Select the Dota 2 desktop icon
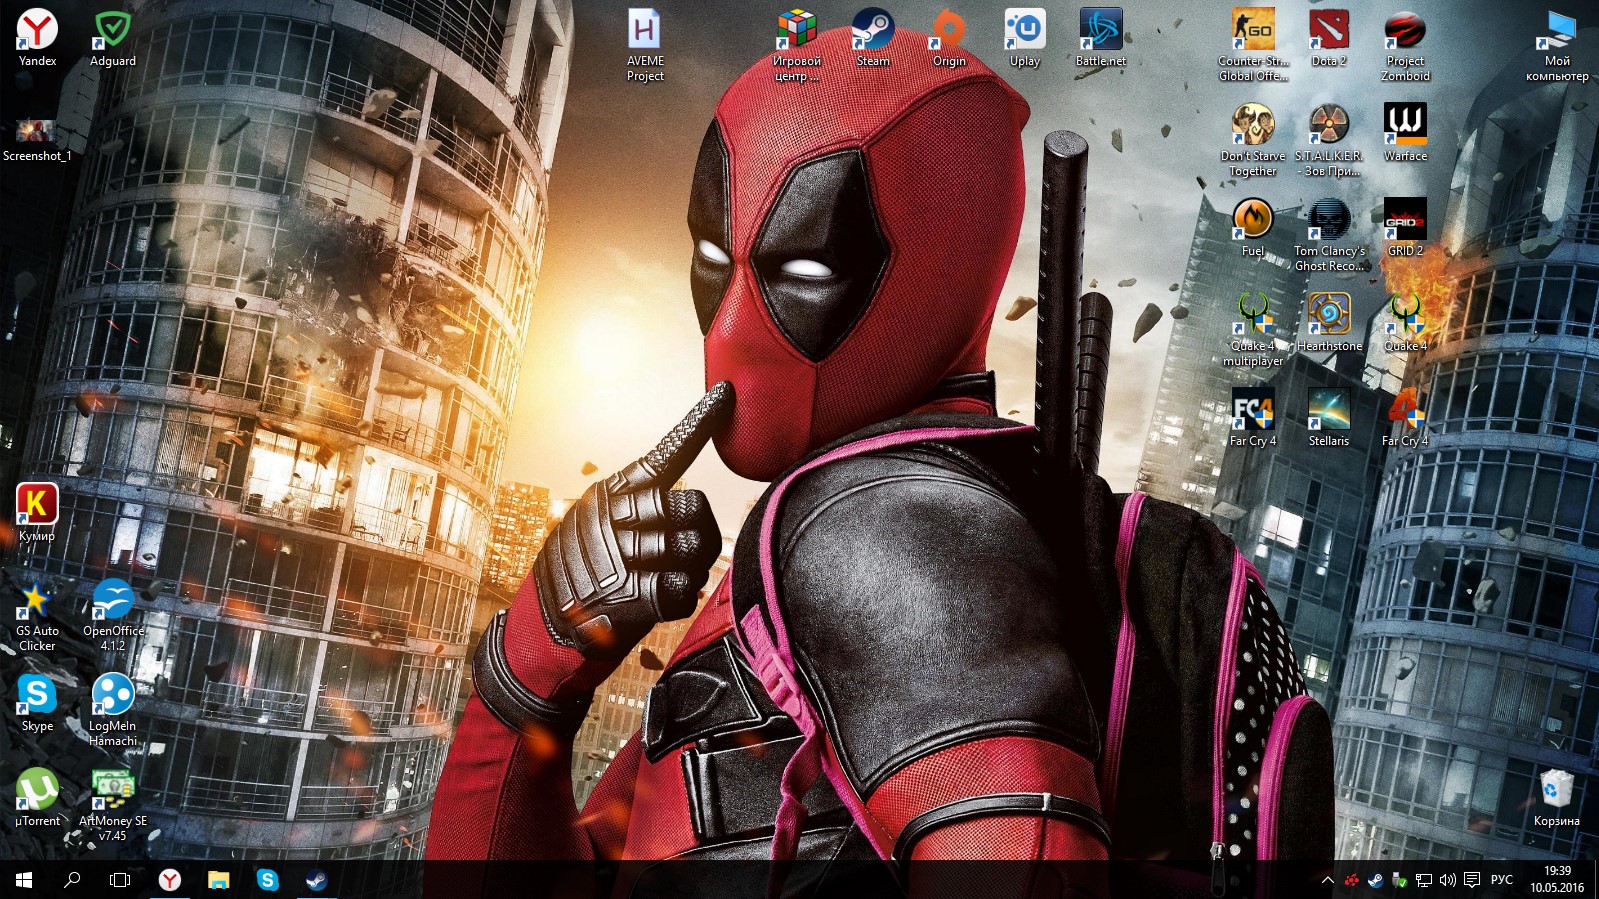Image resolution: width=1599 pixels, height=899 pixels. click(1329, 38)
